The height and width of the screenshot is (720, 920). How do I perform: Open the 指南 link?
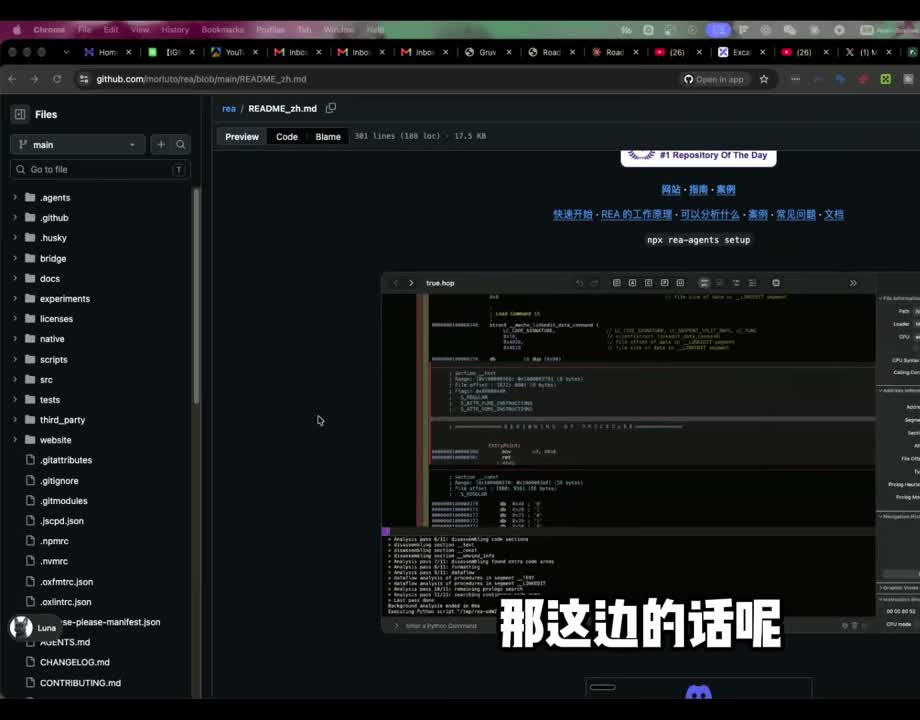(698, 189)
